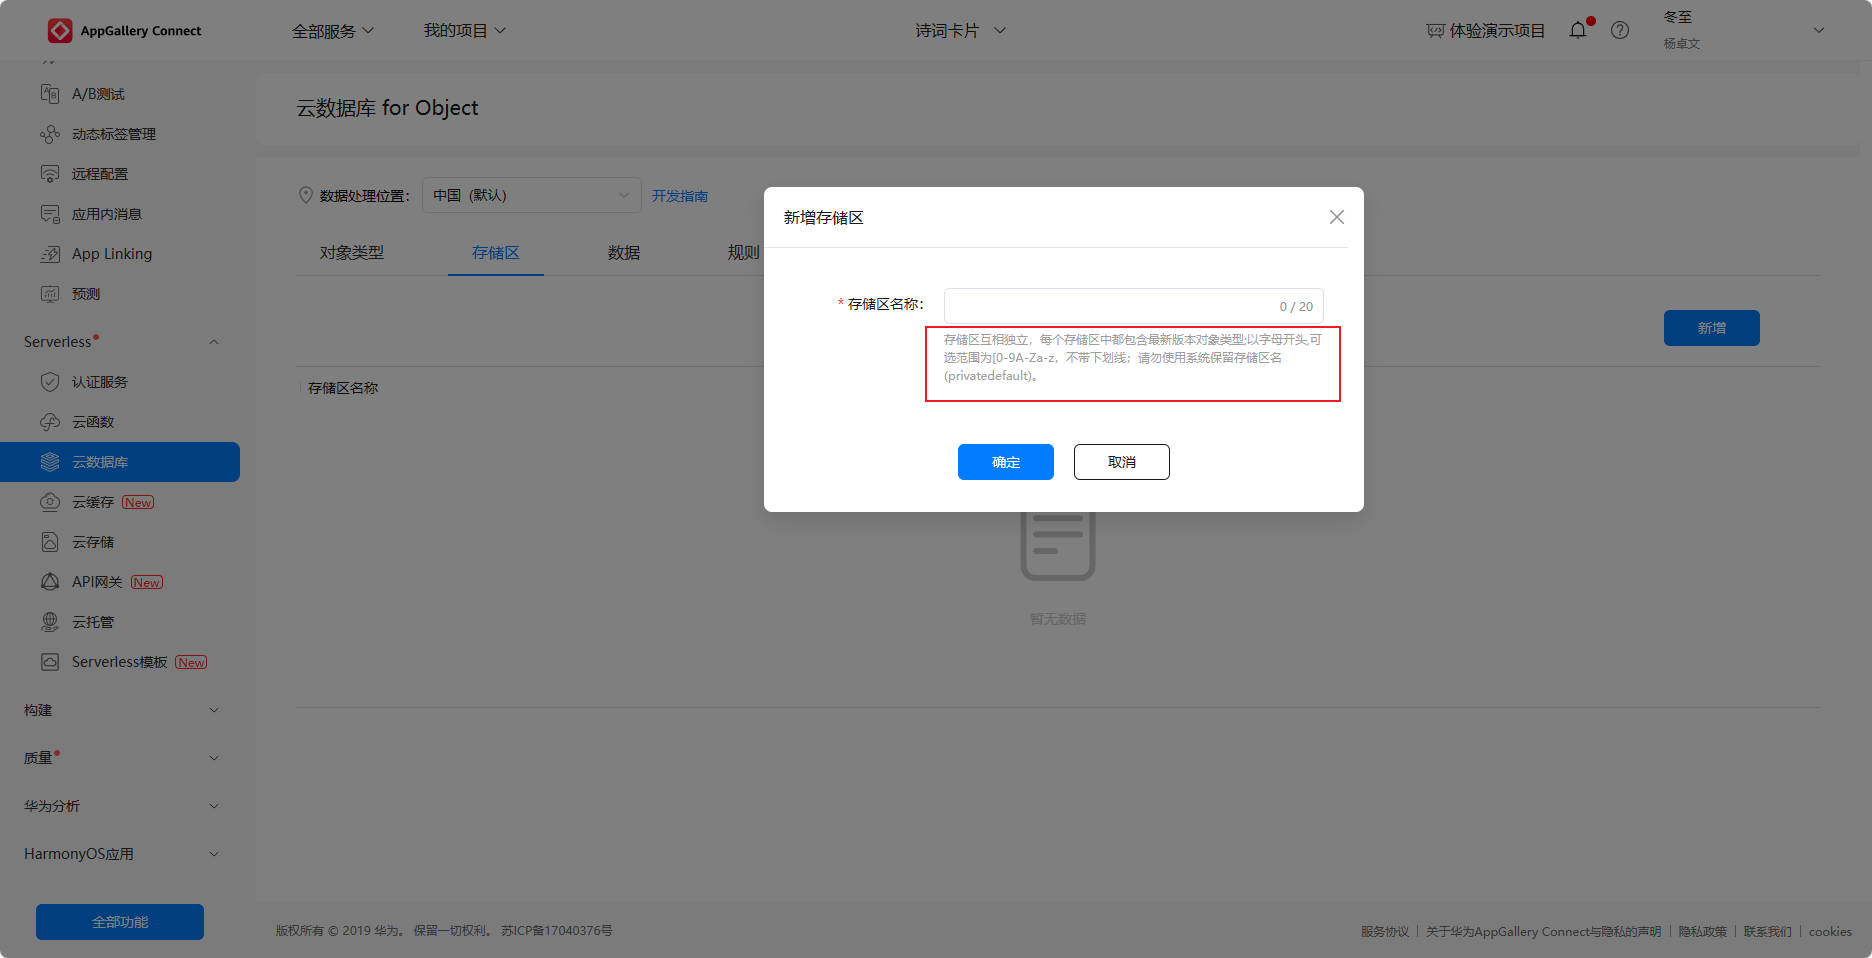Click the AppGallery Connect logo icon
The image size is (1872, 958).
coord(60,31)
